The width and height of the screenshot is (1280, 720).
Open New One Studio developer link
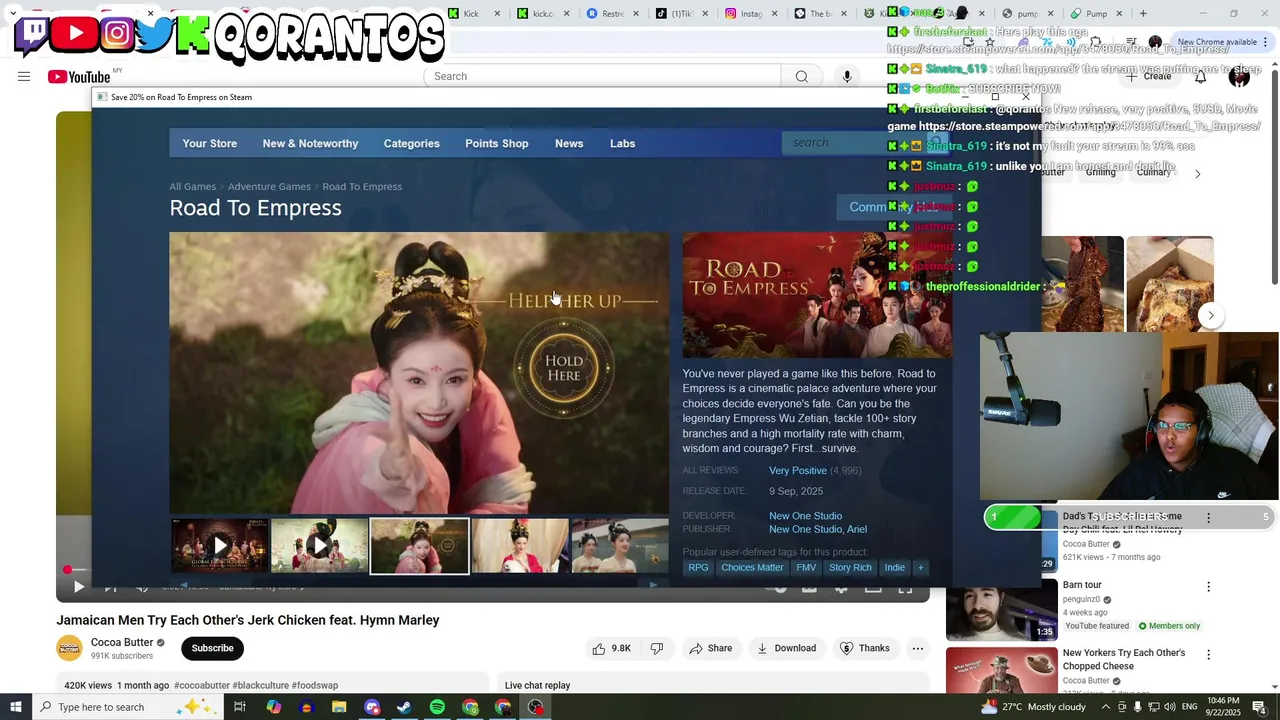805,516
